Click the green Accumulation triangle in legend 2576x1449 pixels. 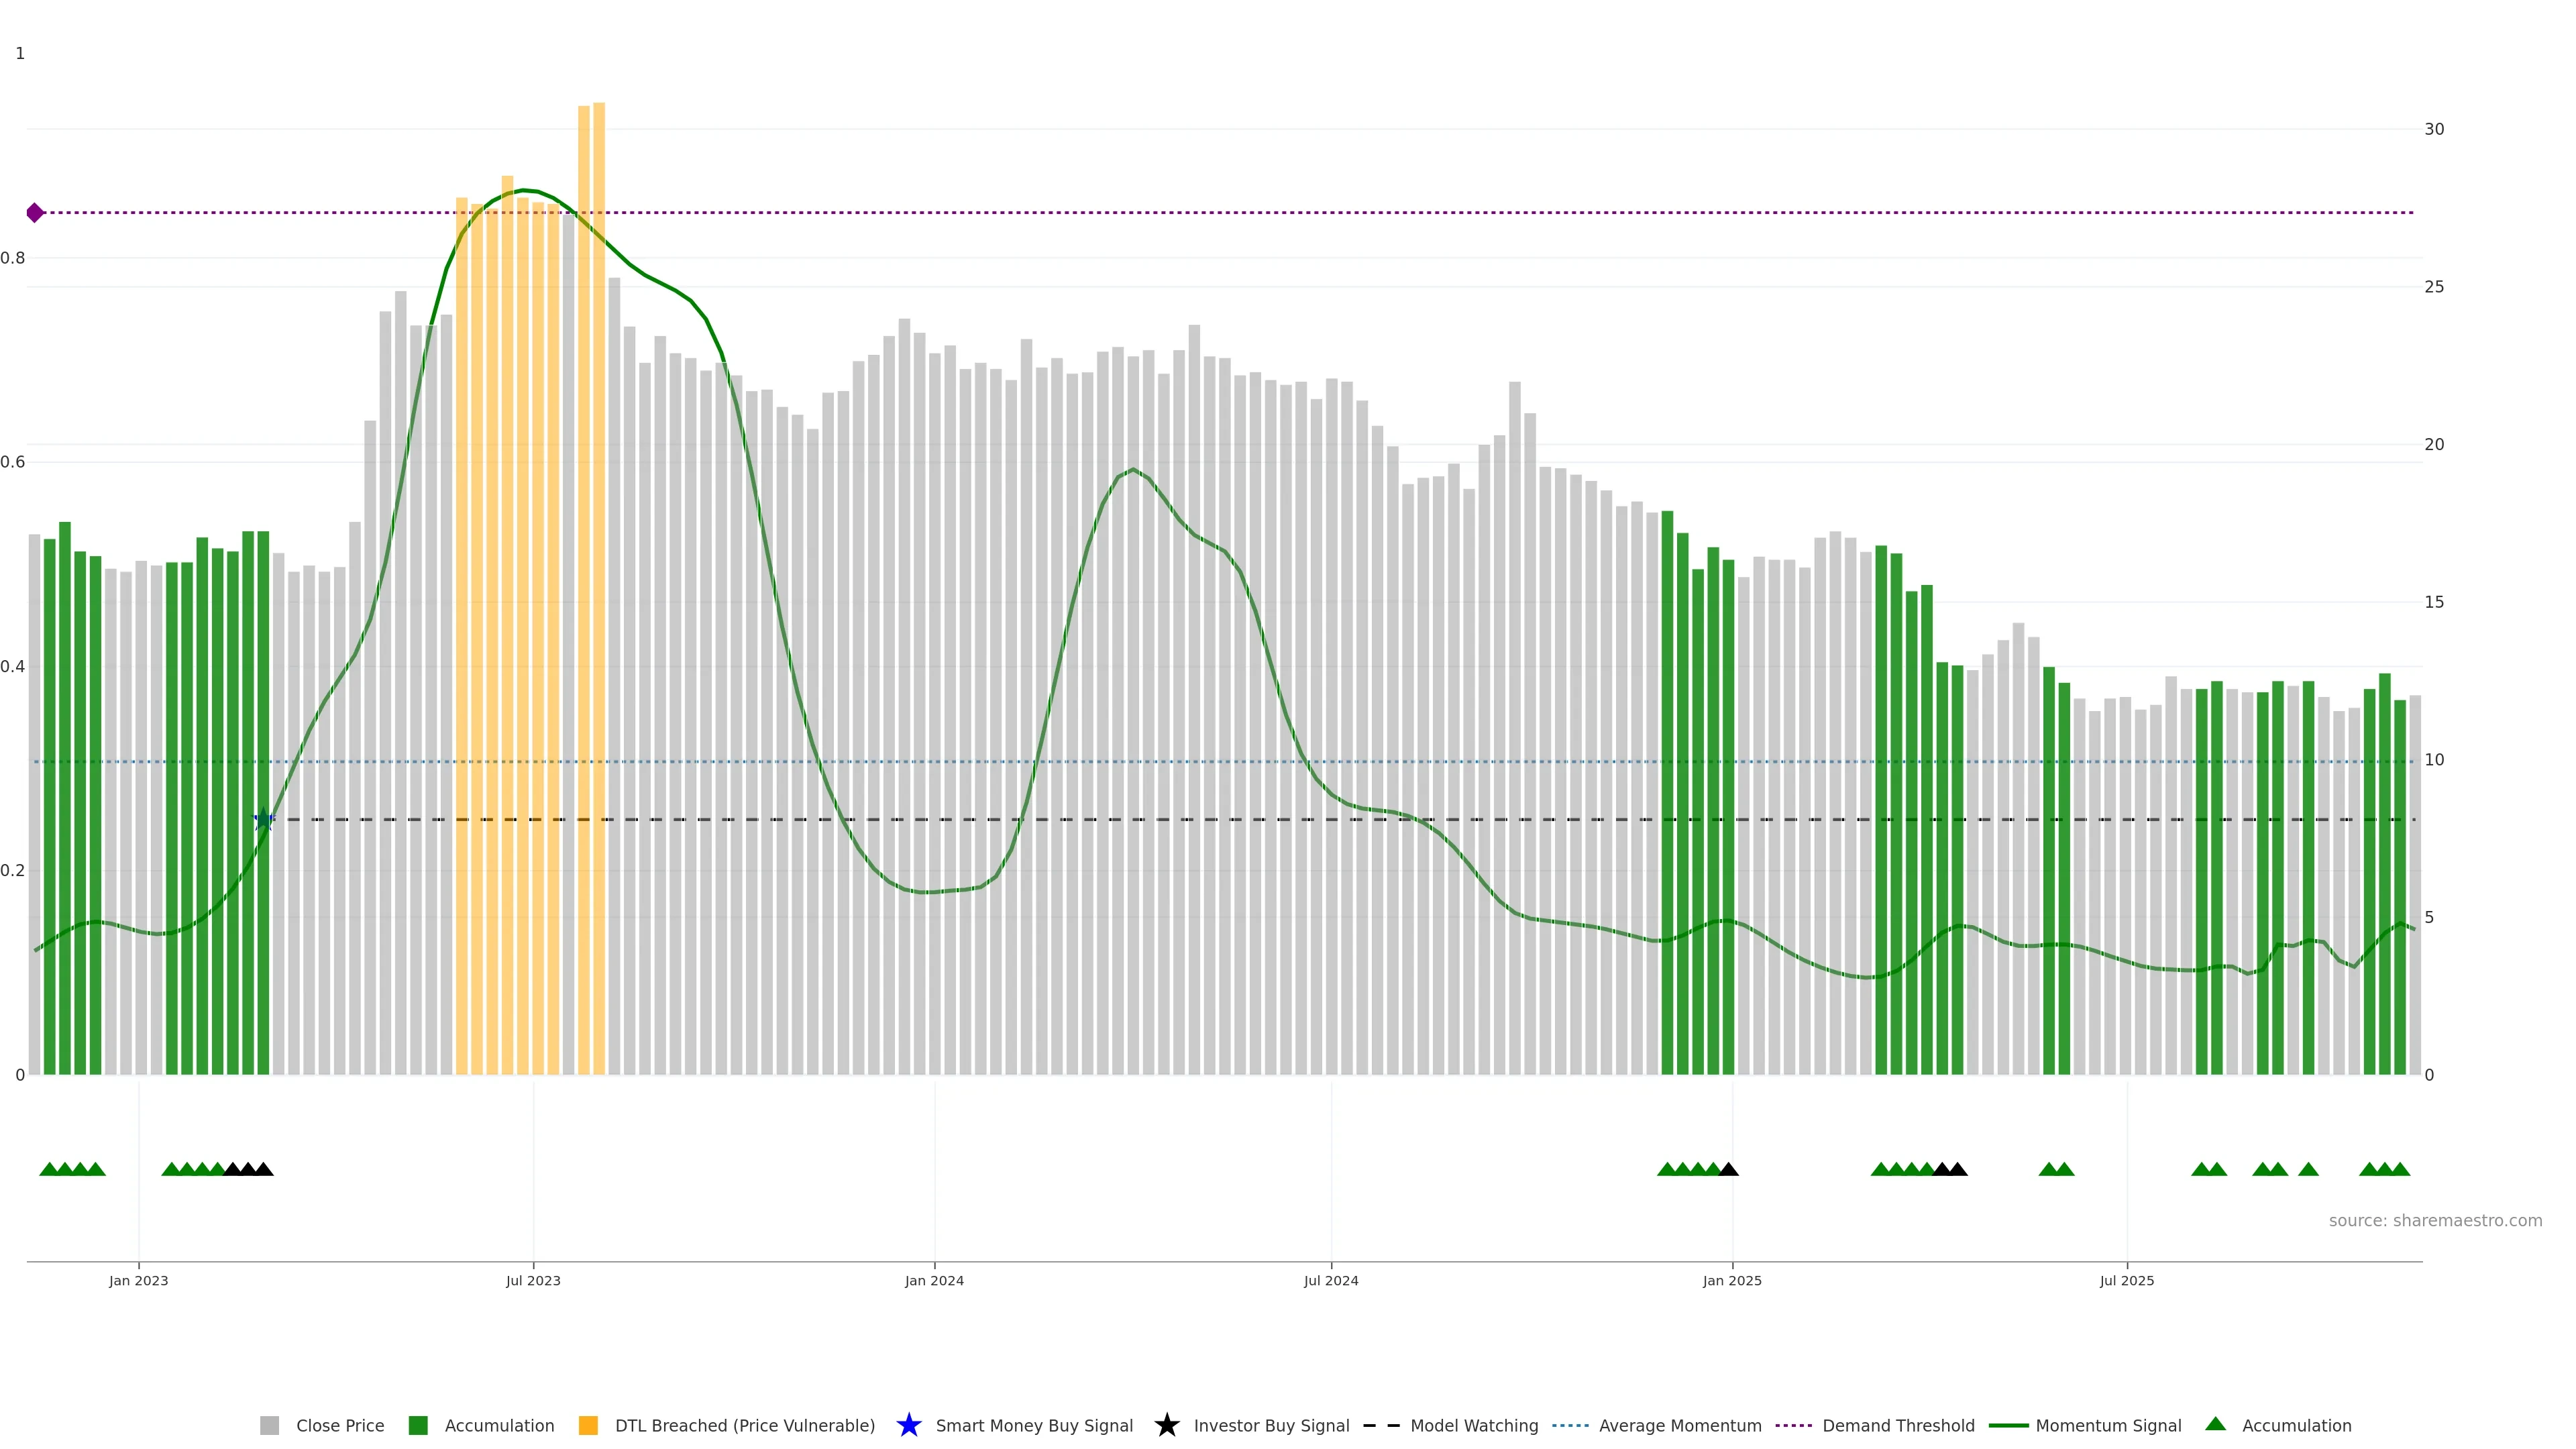click(x=2215, y=1424)
